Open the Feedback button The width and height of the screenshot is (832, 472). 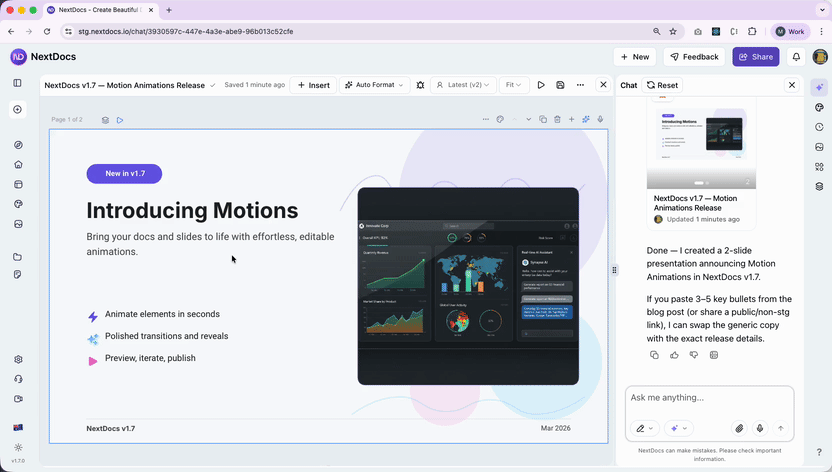coord(694,57)
